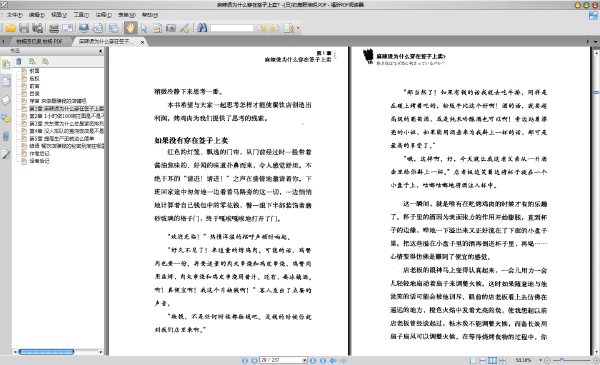
Task: Open the Attachments paperclip panel icon
Action: pyautogui.click(x=6, y=136)
